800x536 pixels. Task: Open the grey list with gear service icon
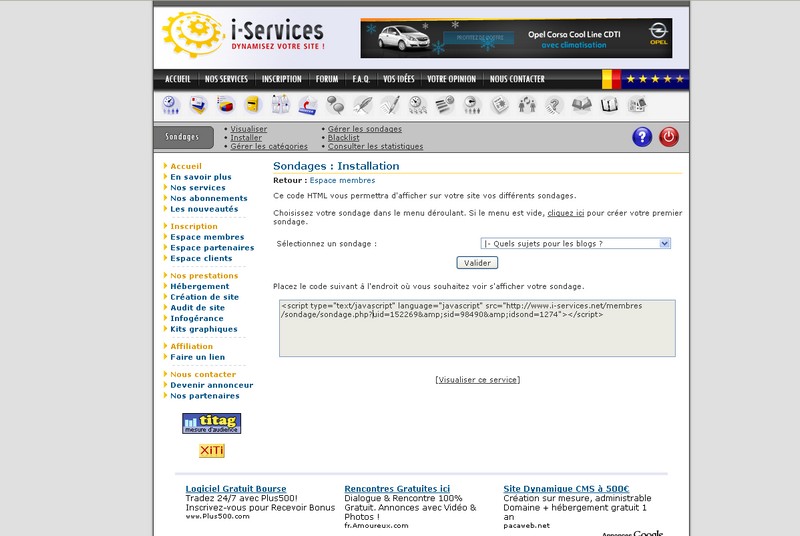tap(445, 105)
